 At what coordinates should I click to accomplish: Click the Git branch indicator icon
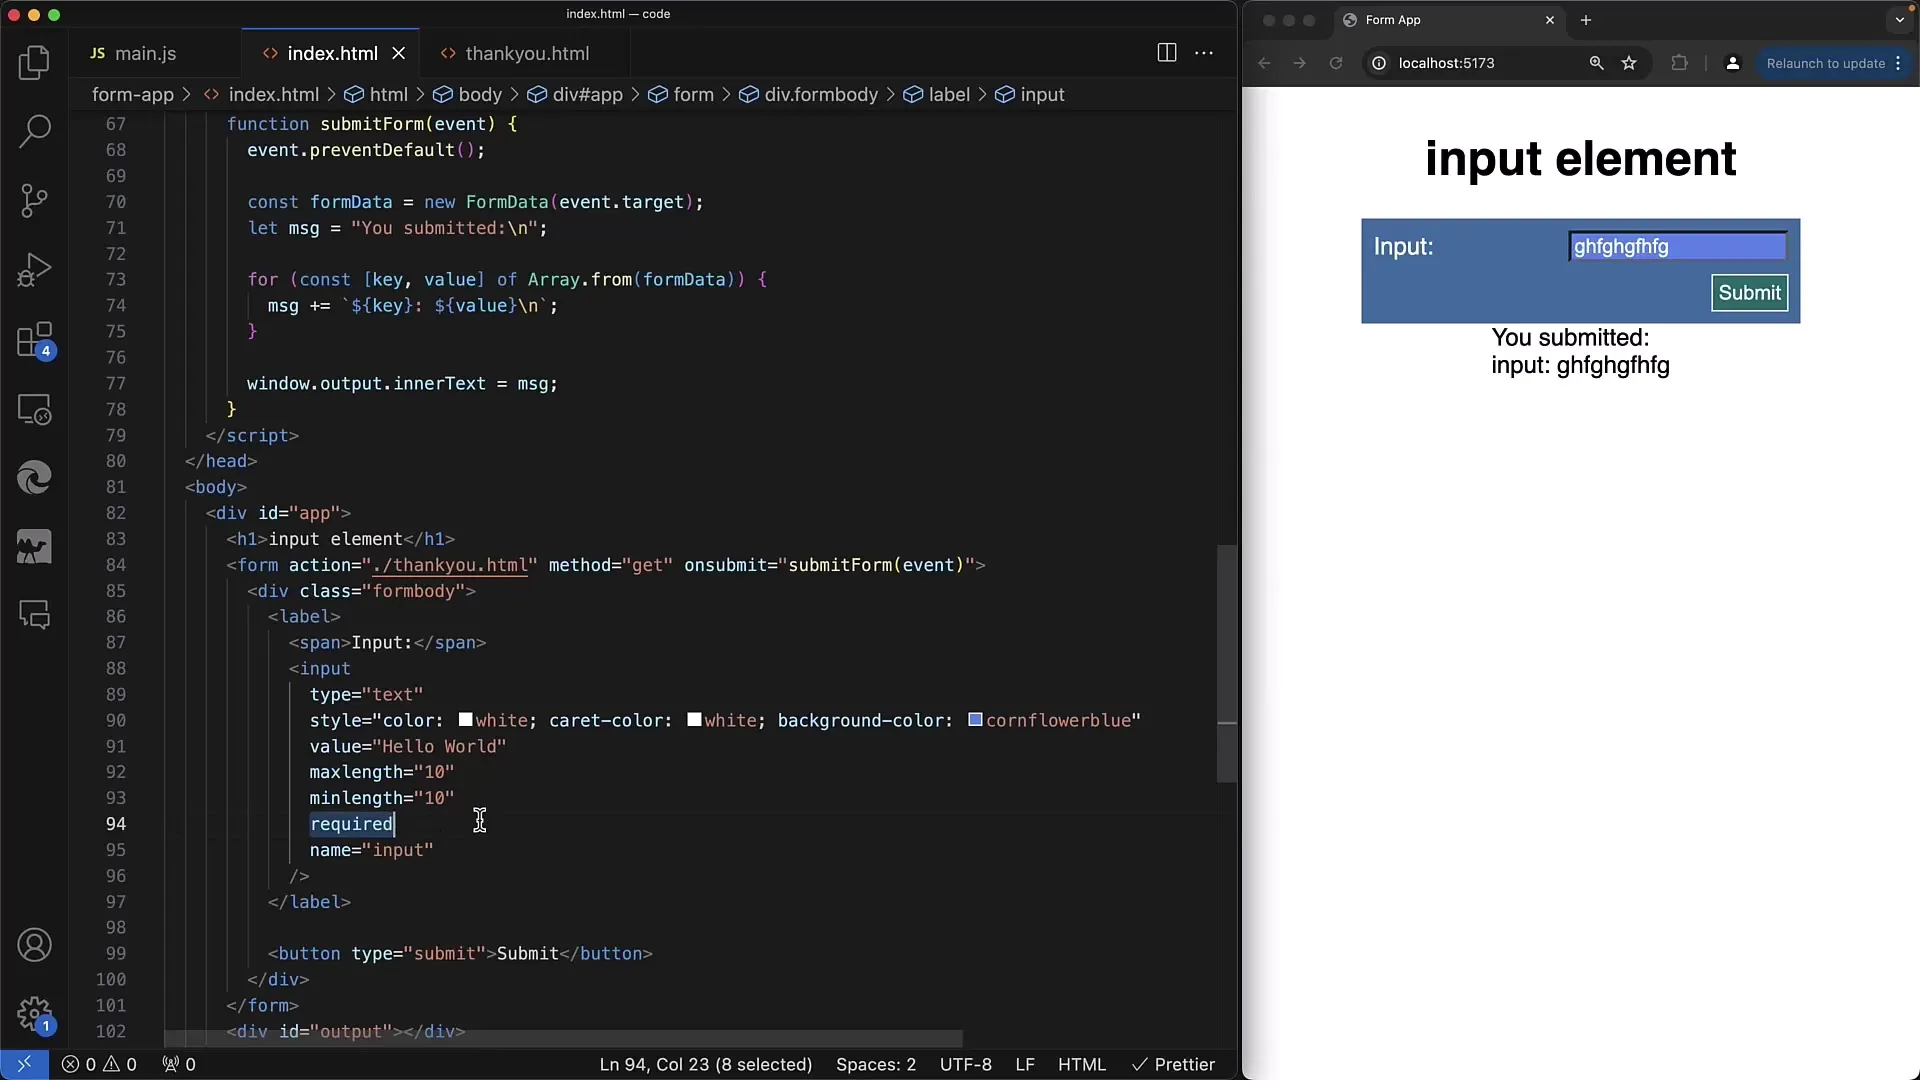[34, 200]
